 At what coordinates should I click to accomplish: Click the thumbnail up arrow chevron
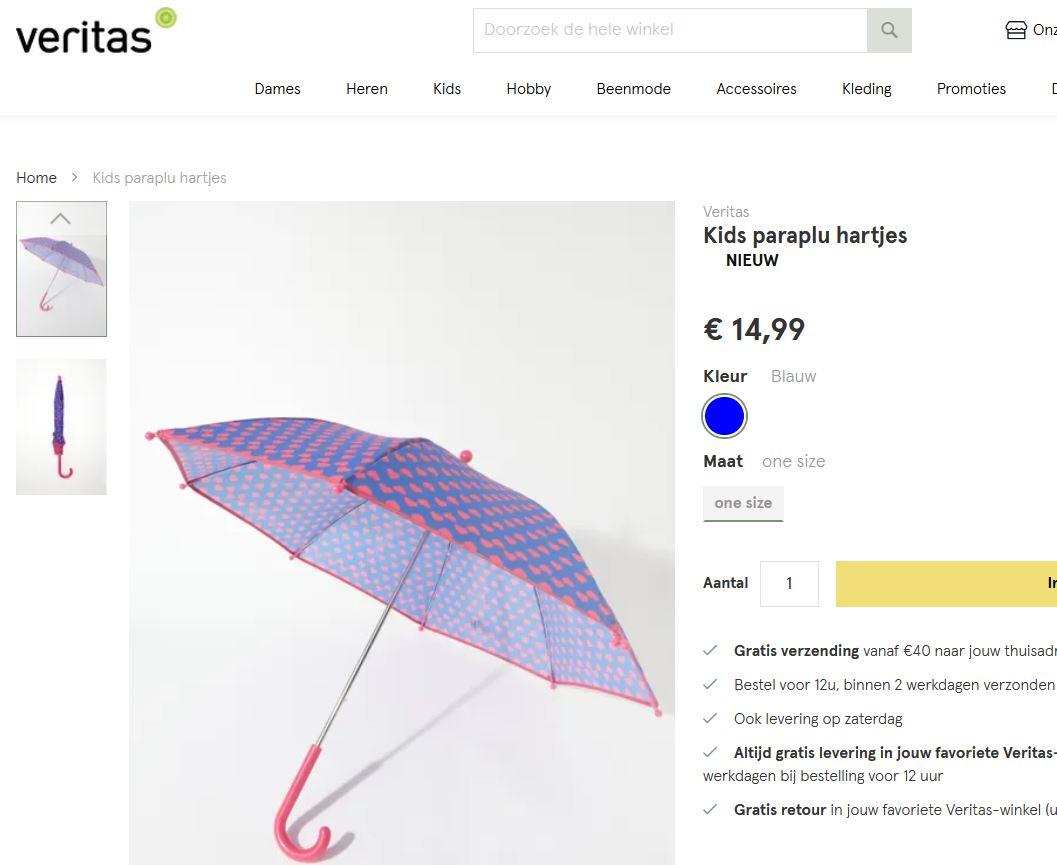pyautogui.click(x=61, y=218)
